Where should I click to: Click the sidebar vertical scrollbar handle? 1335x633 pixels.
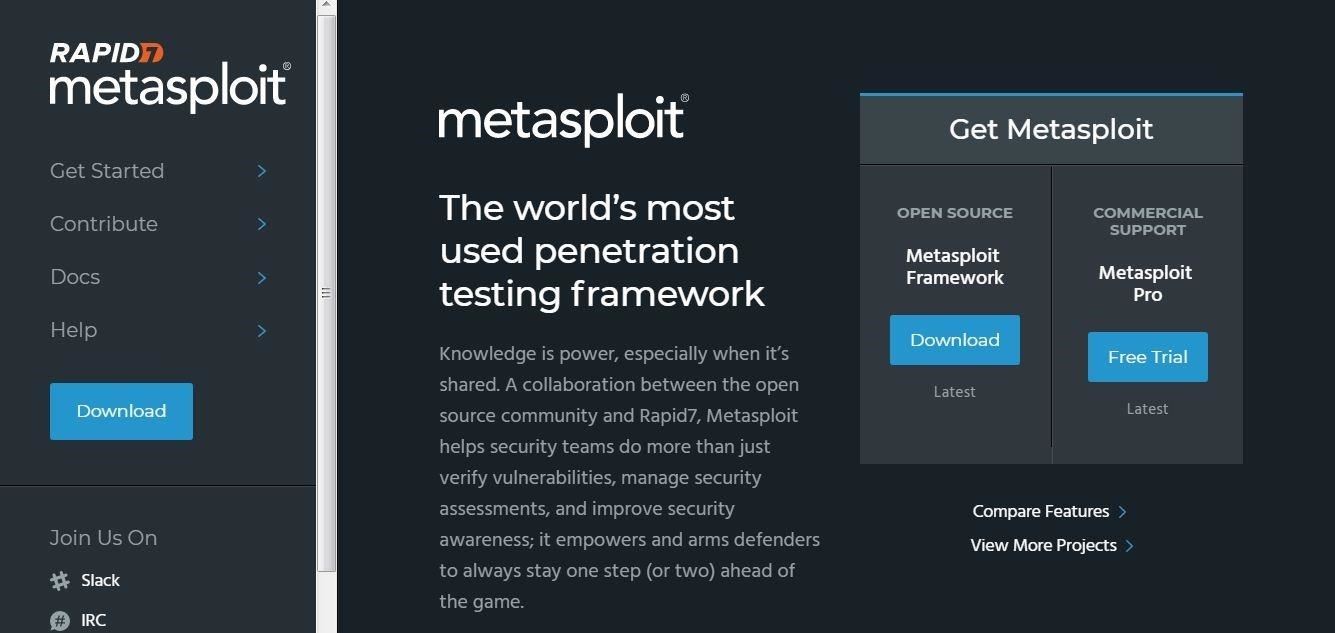click(327, 293)
